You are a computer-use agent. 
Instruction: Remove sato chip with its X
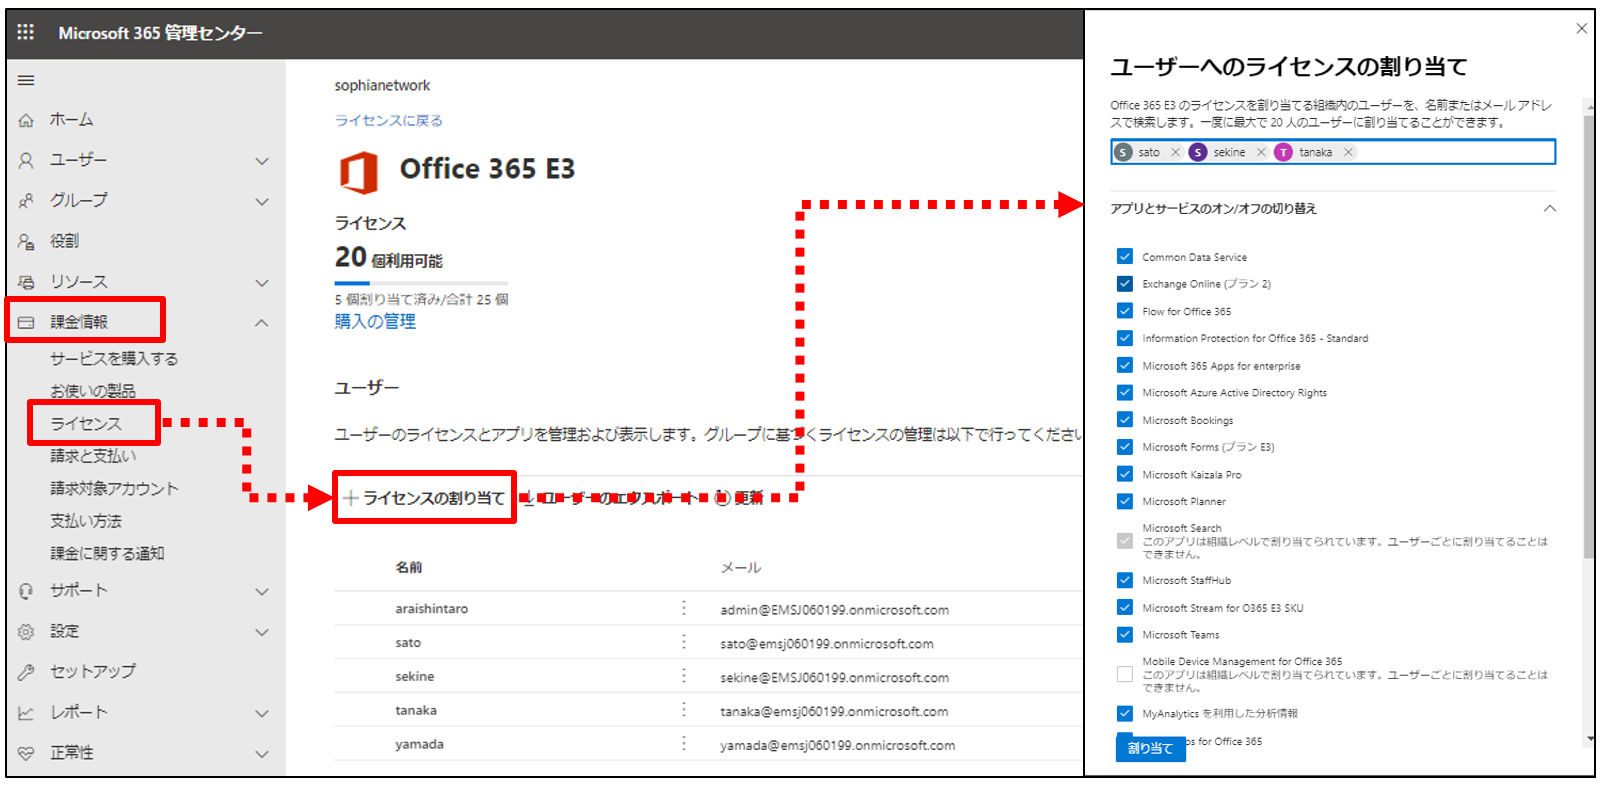click(1175, 152)
